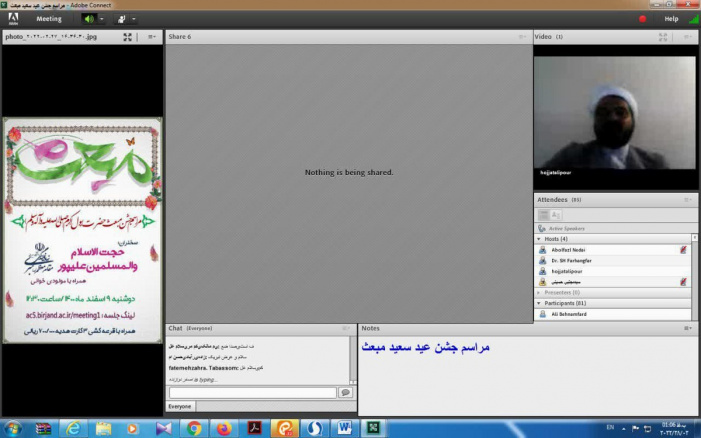This screenshot has width=701, height=438.
Task: Open Google Chrome from the Windows taskbar
Action: (194, 427)
